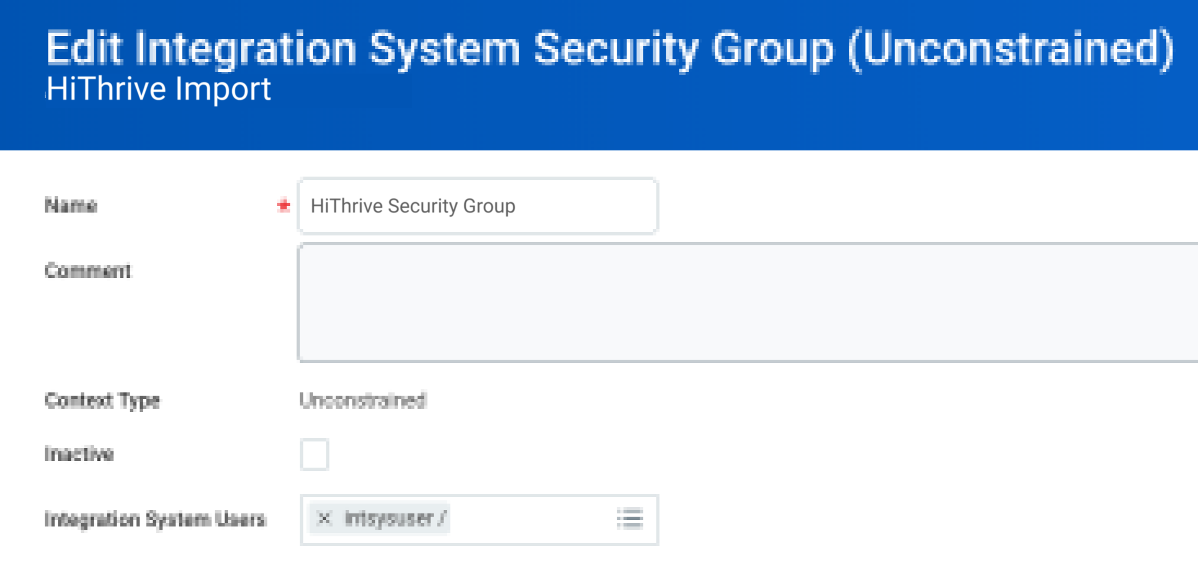Viewport: 1200px width, 570px height.
Task: Click the HiThrive Security Group text in Name
Action: (x=413, y=206)
